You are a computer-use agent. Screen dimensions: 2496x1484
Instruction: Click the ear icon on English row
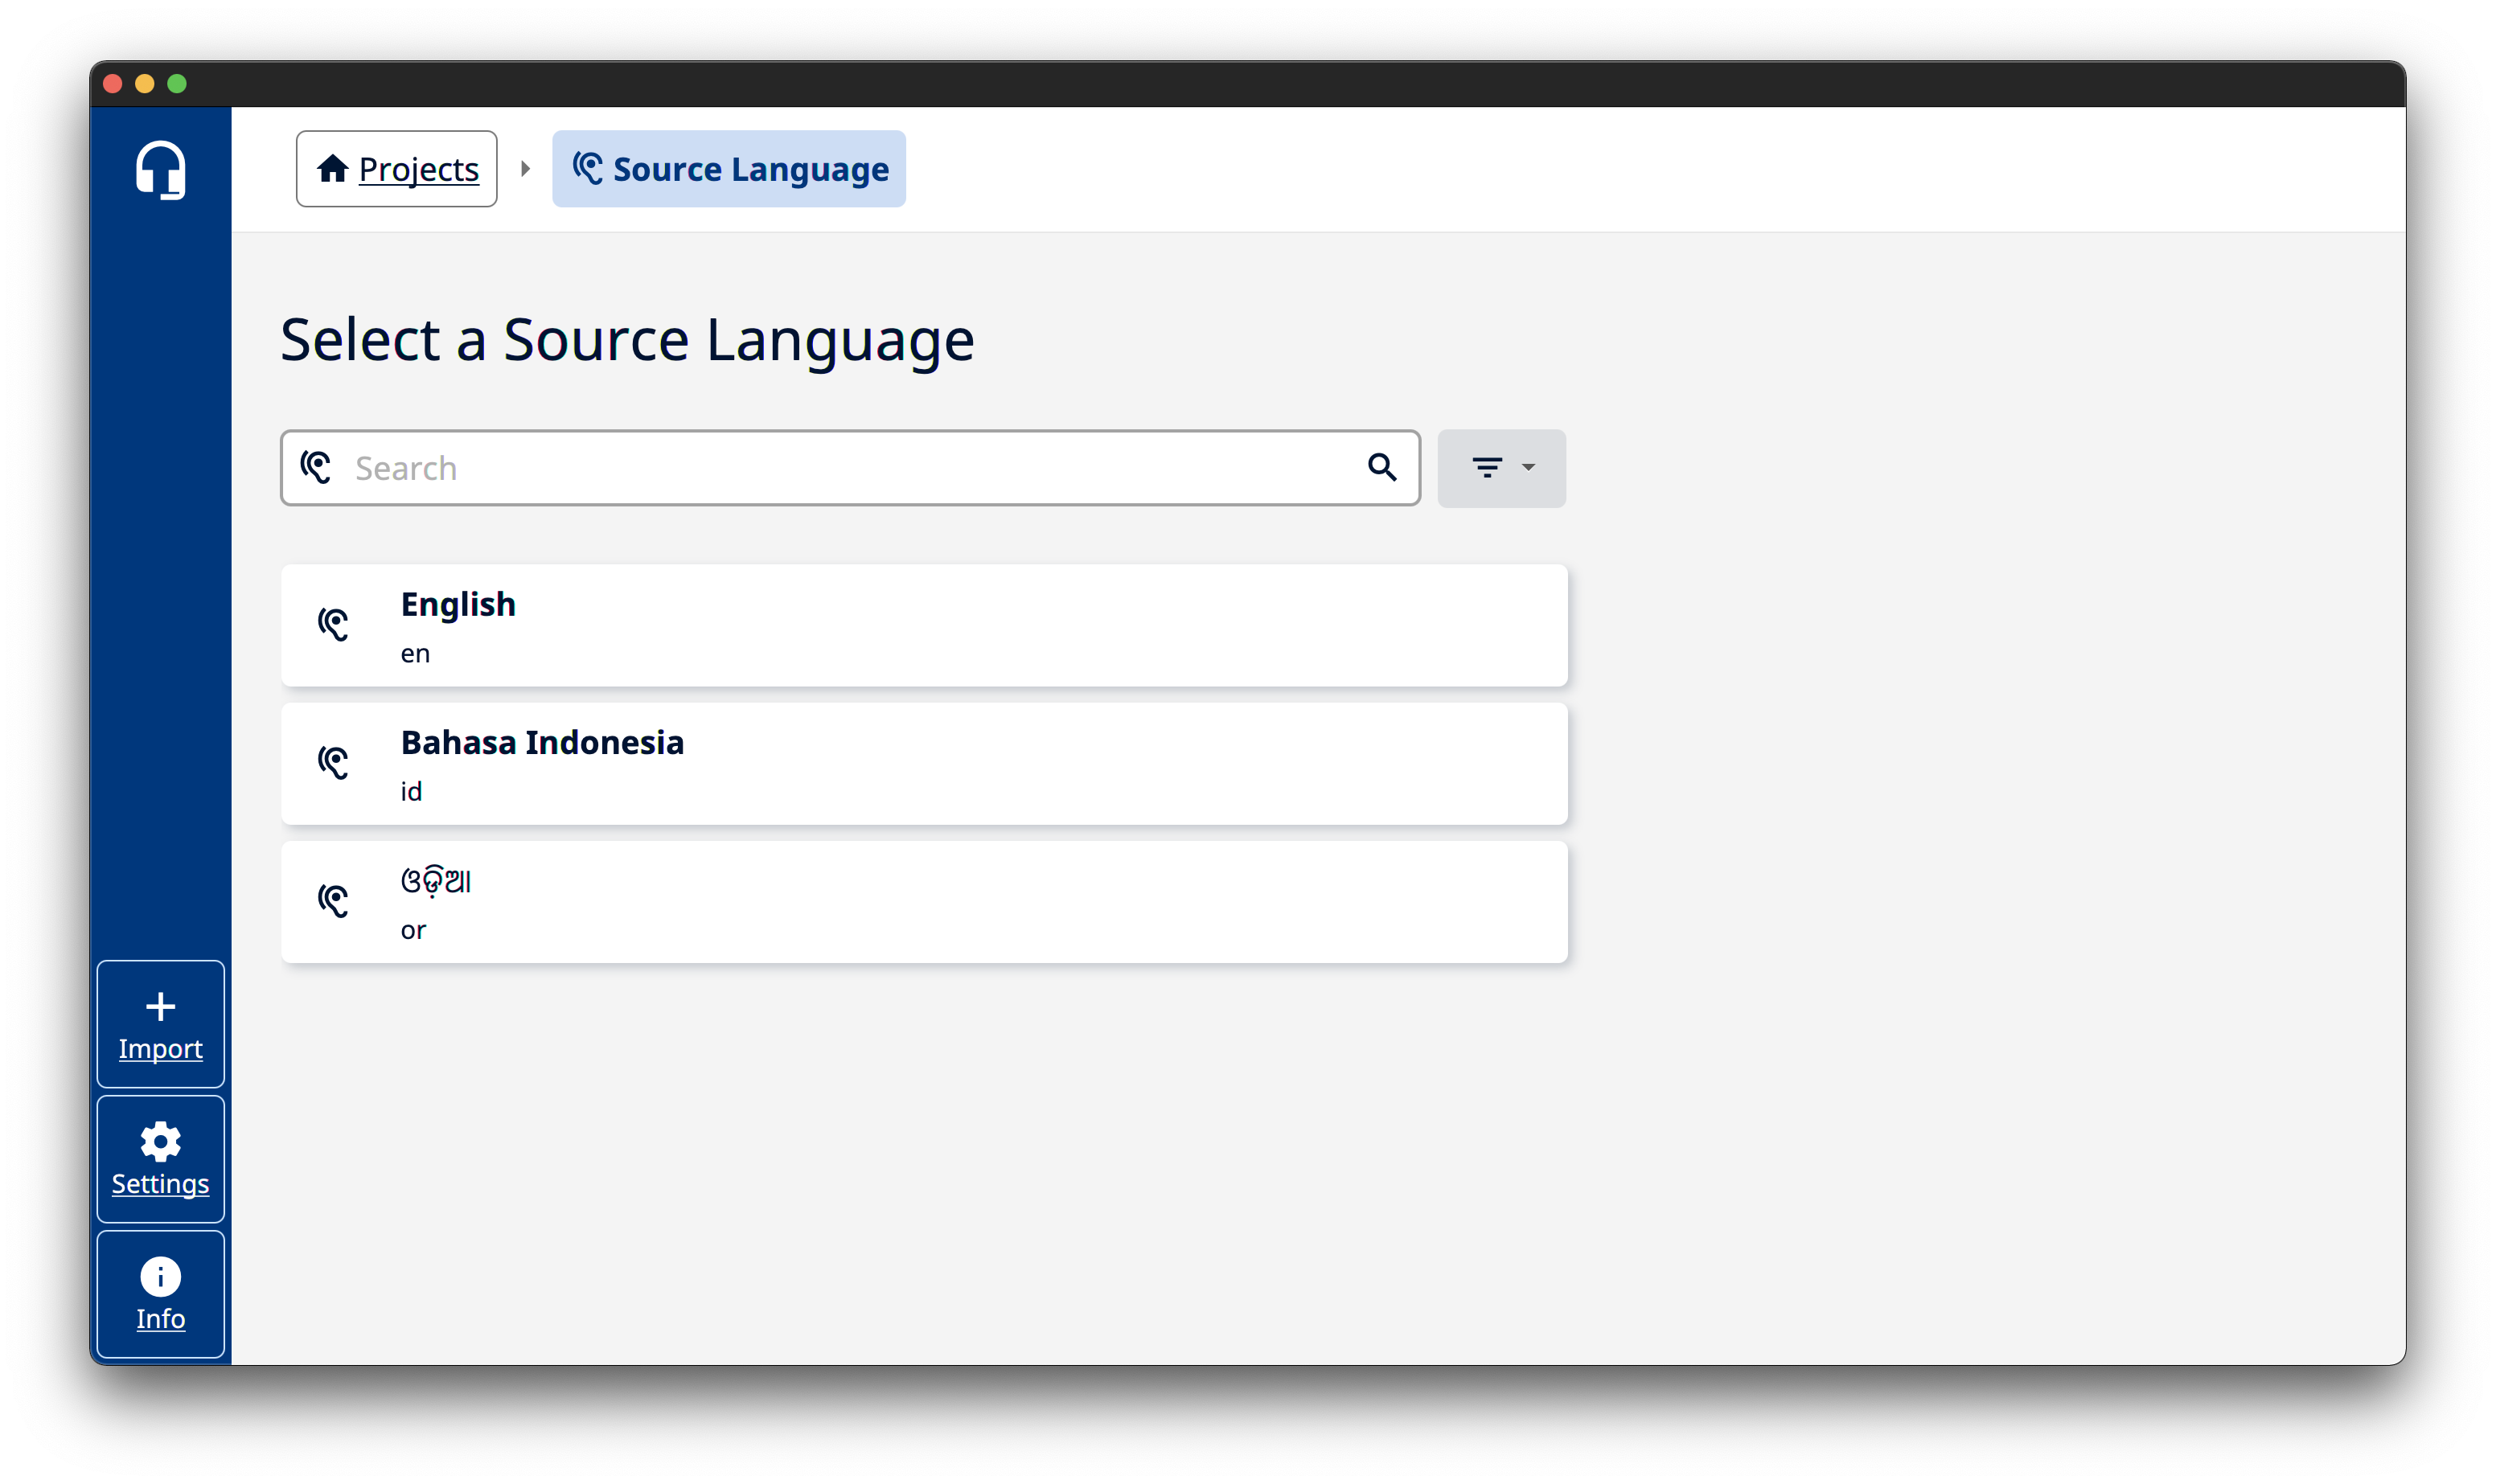point(334,625)
